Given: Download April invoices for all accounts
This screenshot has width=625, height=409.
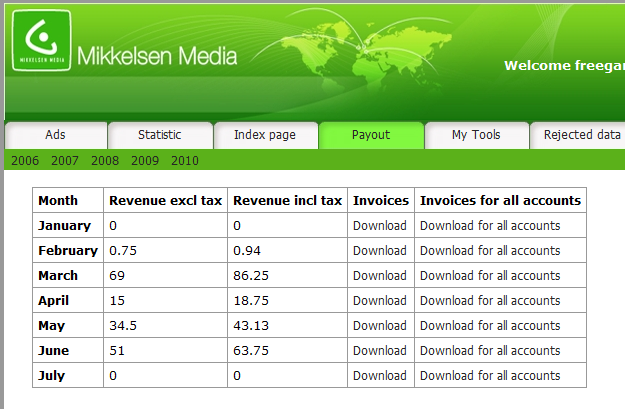Looking at the screenshot, I should point(490,301).
